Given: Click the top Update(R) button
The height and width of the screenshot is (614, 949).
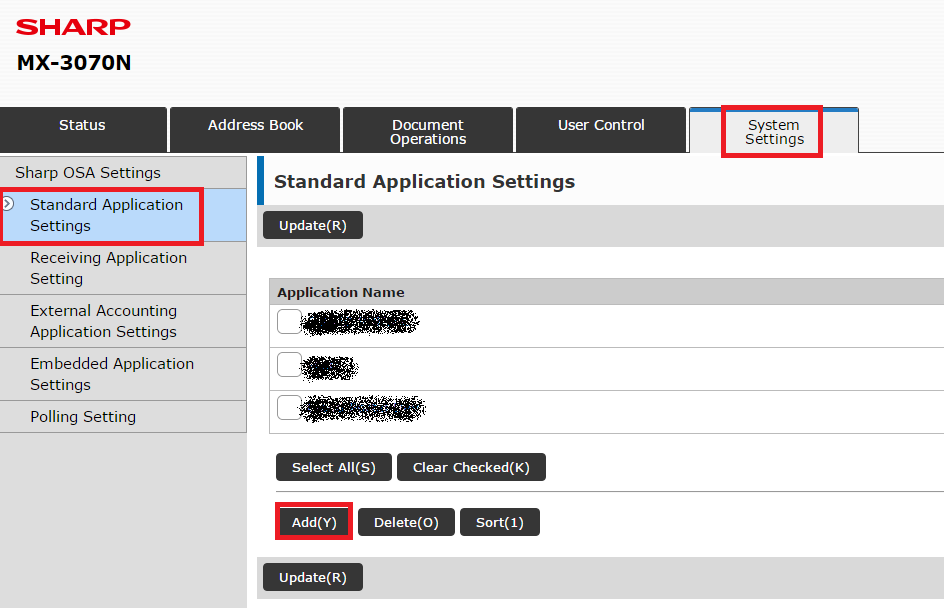Looking at the screenshot, I should point(312,224).
